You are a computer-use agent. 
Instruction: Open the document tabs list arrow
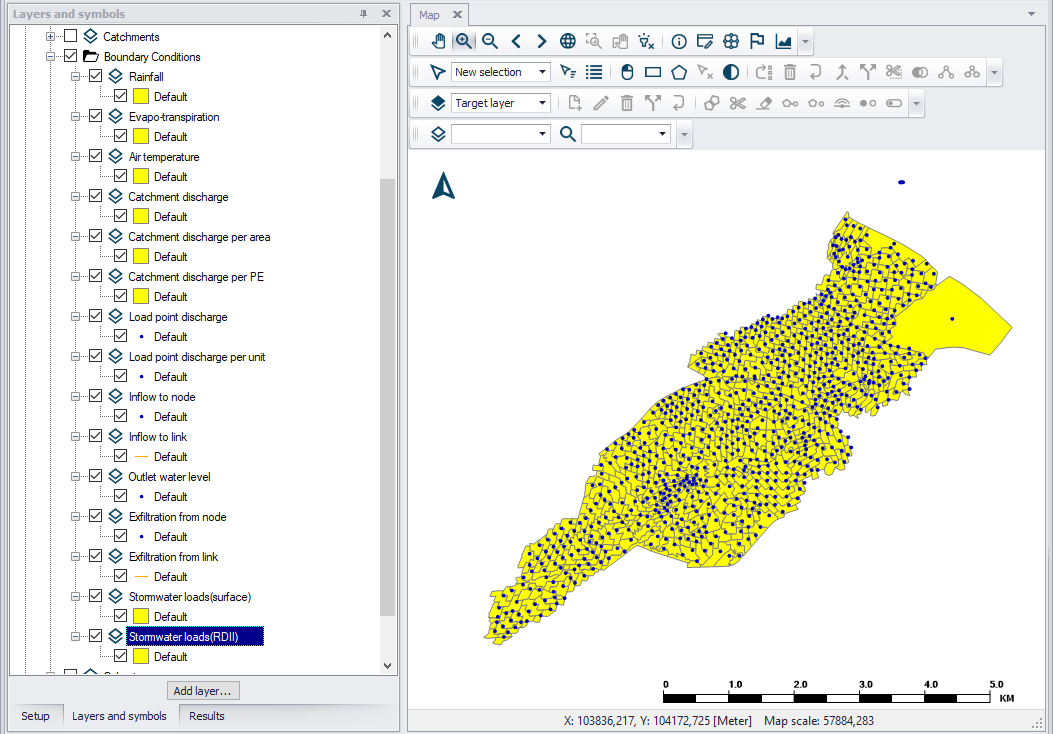pos(1032,14)
